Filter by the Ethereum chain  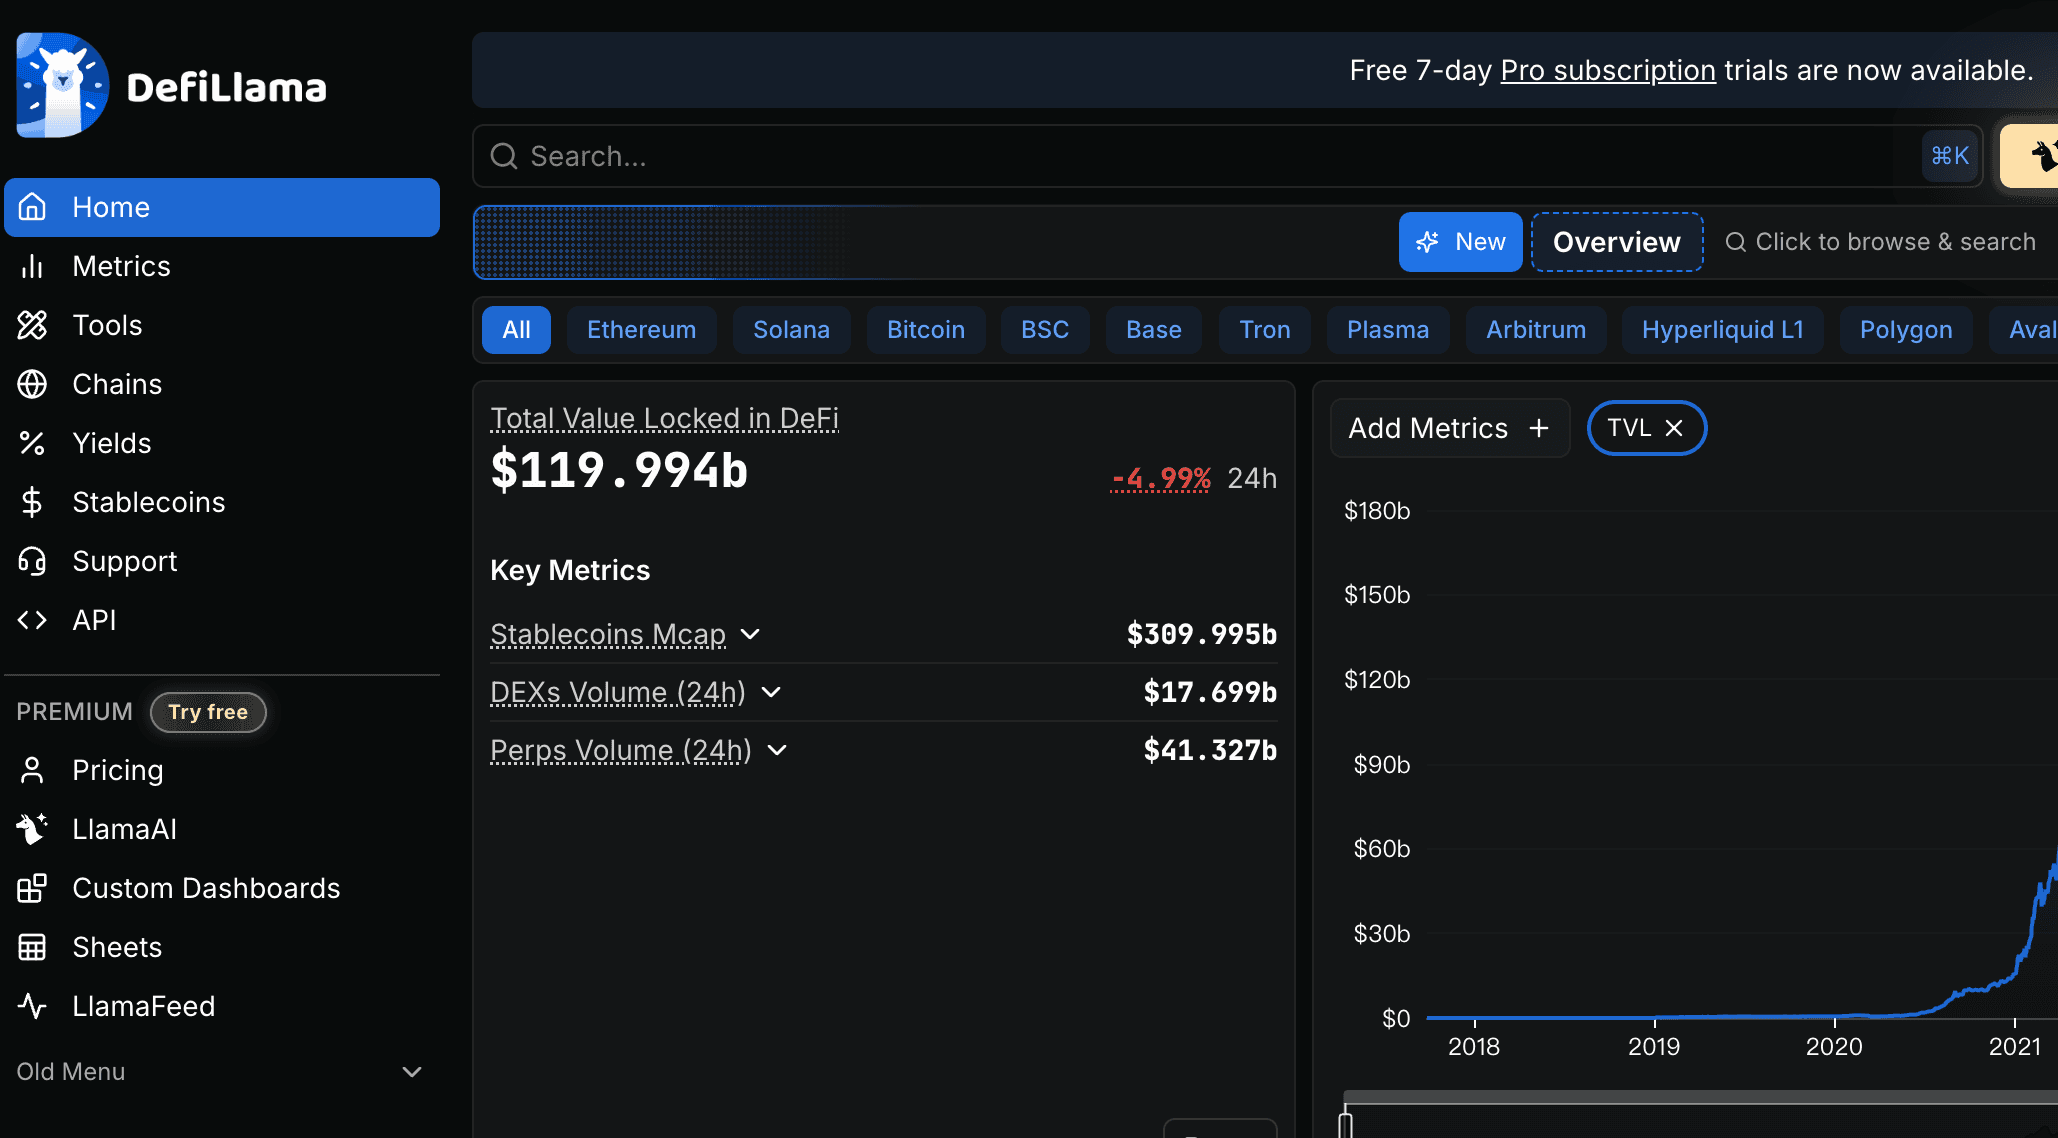(x=641, y=330)
